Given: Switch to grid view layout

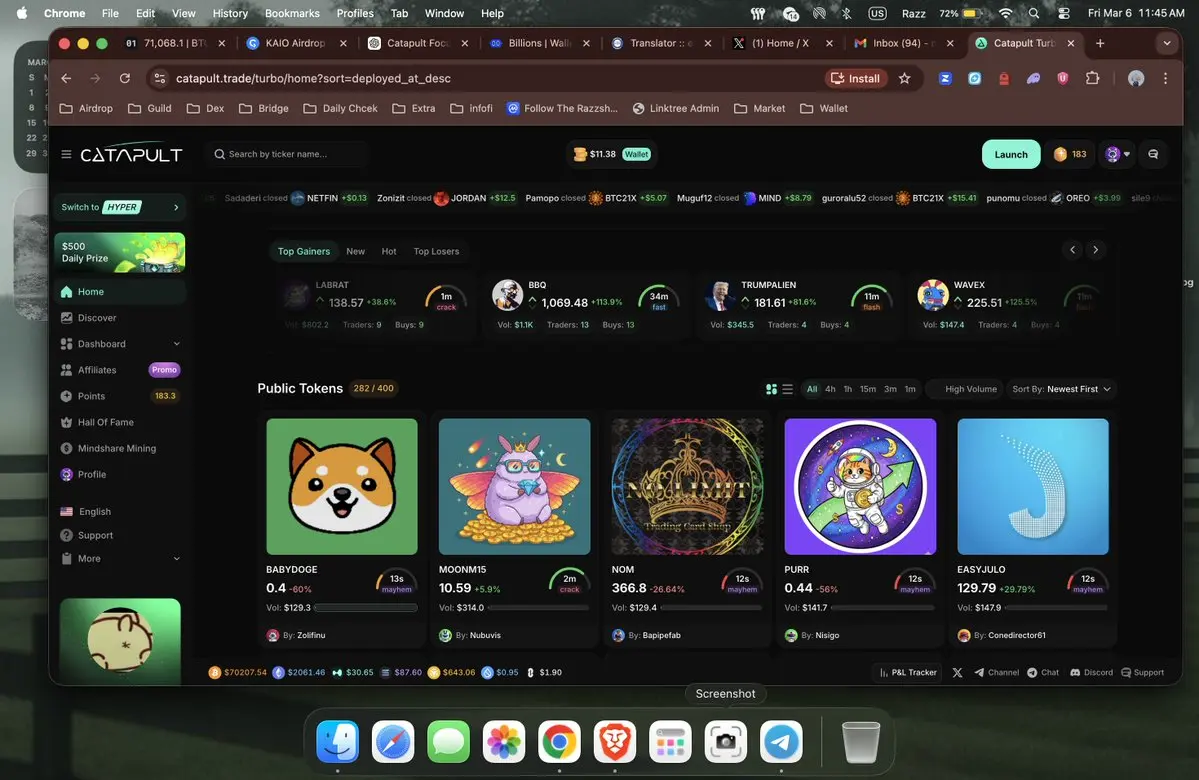Looking at the screenshot, I should click(x=772, y=389).
